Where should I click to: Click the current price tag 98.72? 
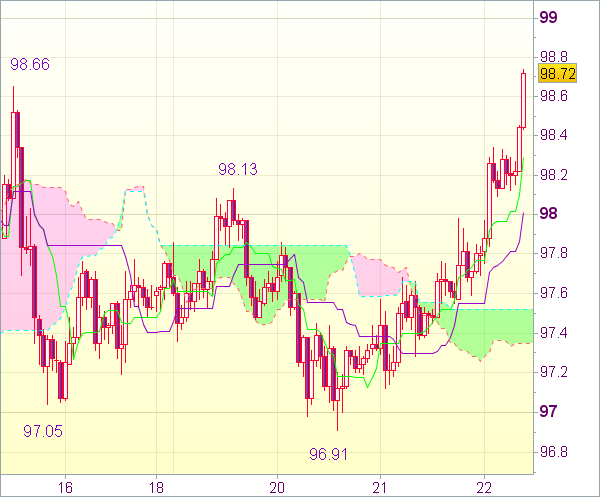[557, 73]
